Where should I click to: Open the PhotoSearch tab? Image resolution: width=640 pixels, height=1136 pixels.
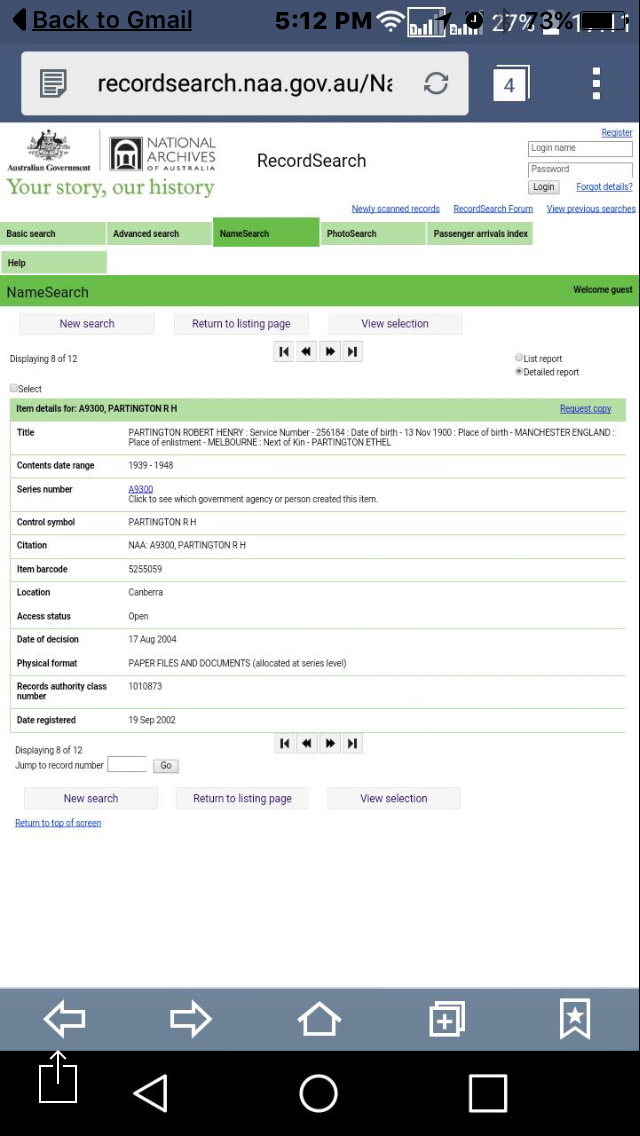tap(373, 234)
